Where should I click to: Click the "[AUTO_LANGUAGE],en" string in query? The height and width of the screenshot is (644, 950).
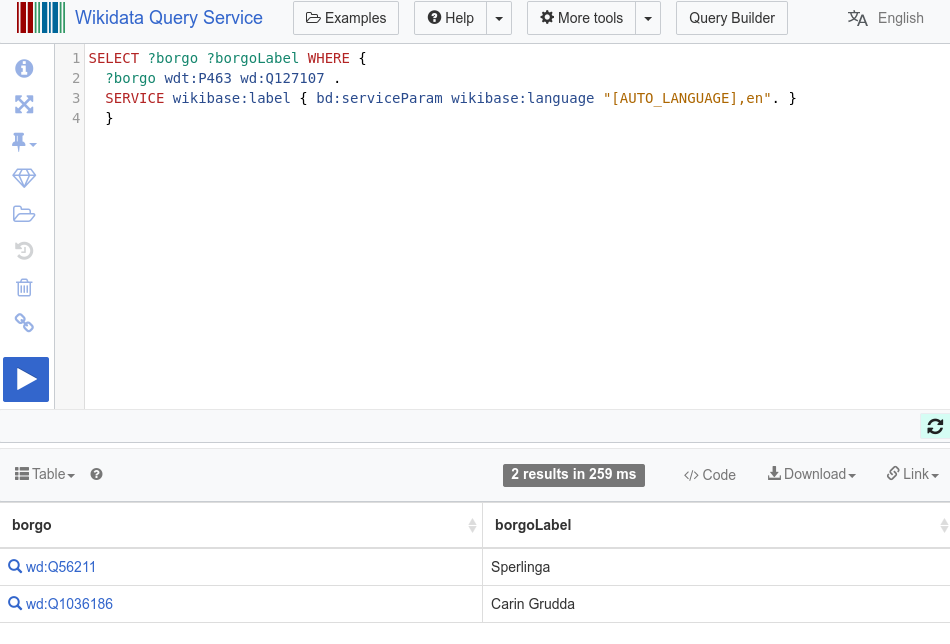click(687, 98)
